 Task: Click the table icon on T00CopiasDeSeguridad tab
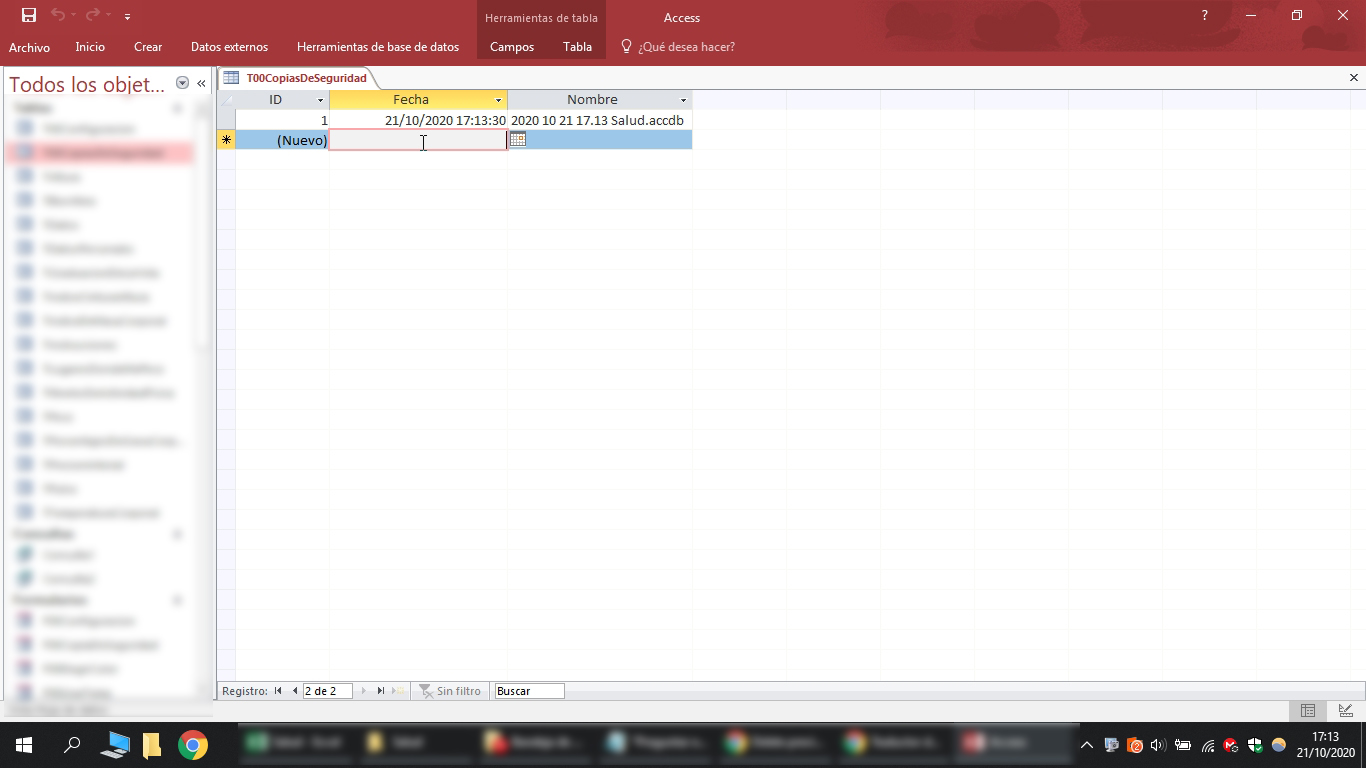click(231, 78)
